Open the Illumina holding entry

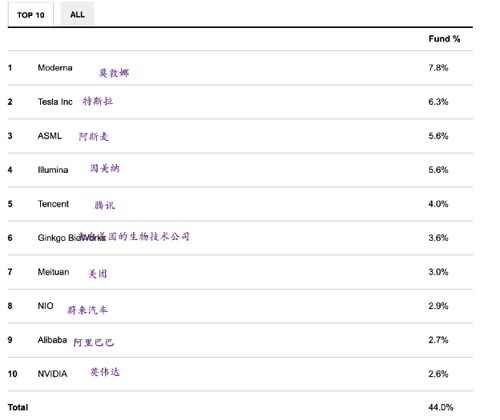click(x=53, y=170)
